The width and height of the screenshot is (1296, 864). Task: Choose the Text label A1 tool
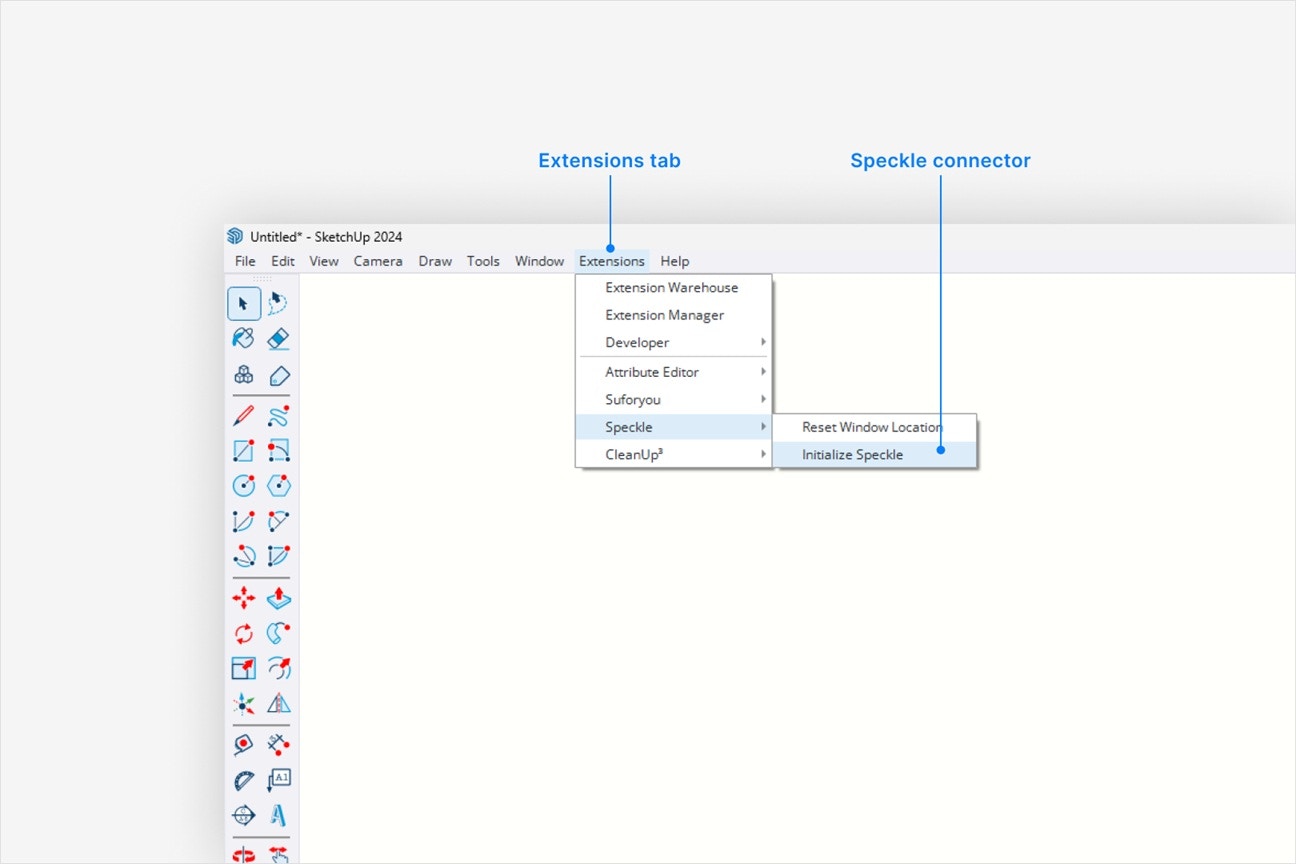(279, 780)
